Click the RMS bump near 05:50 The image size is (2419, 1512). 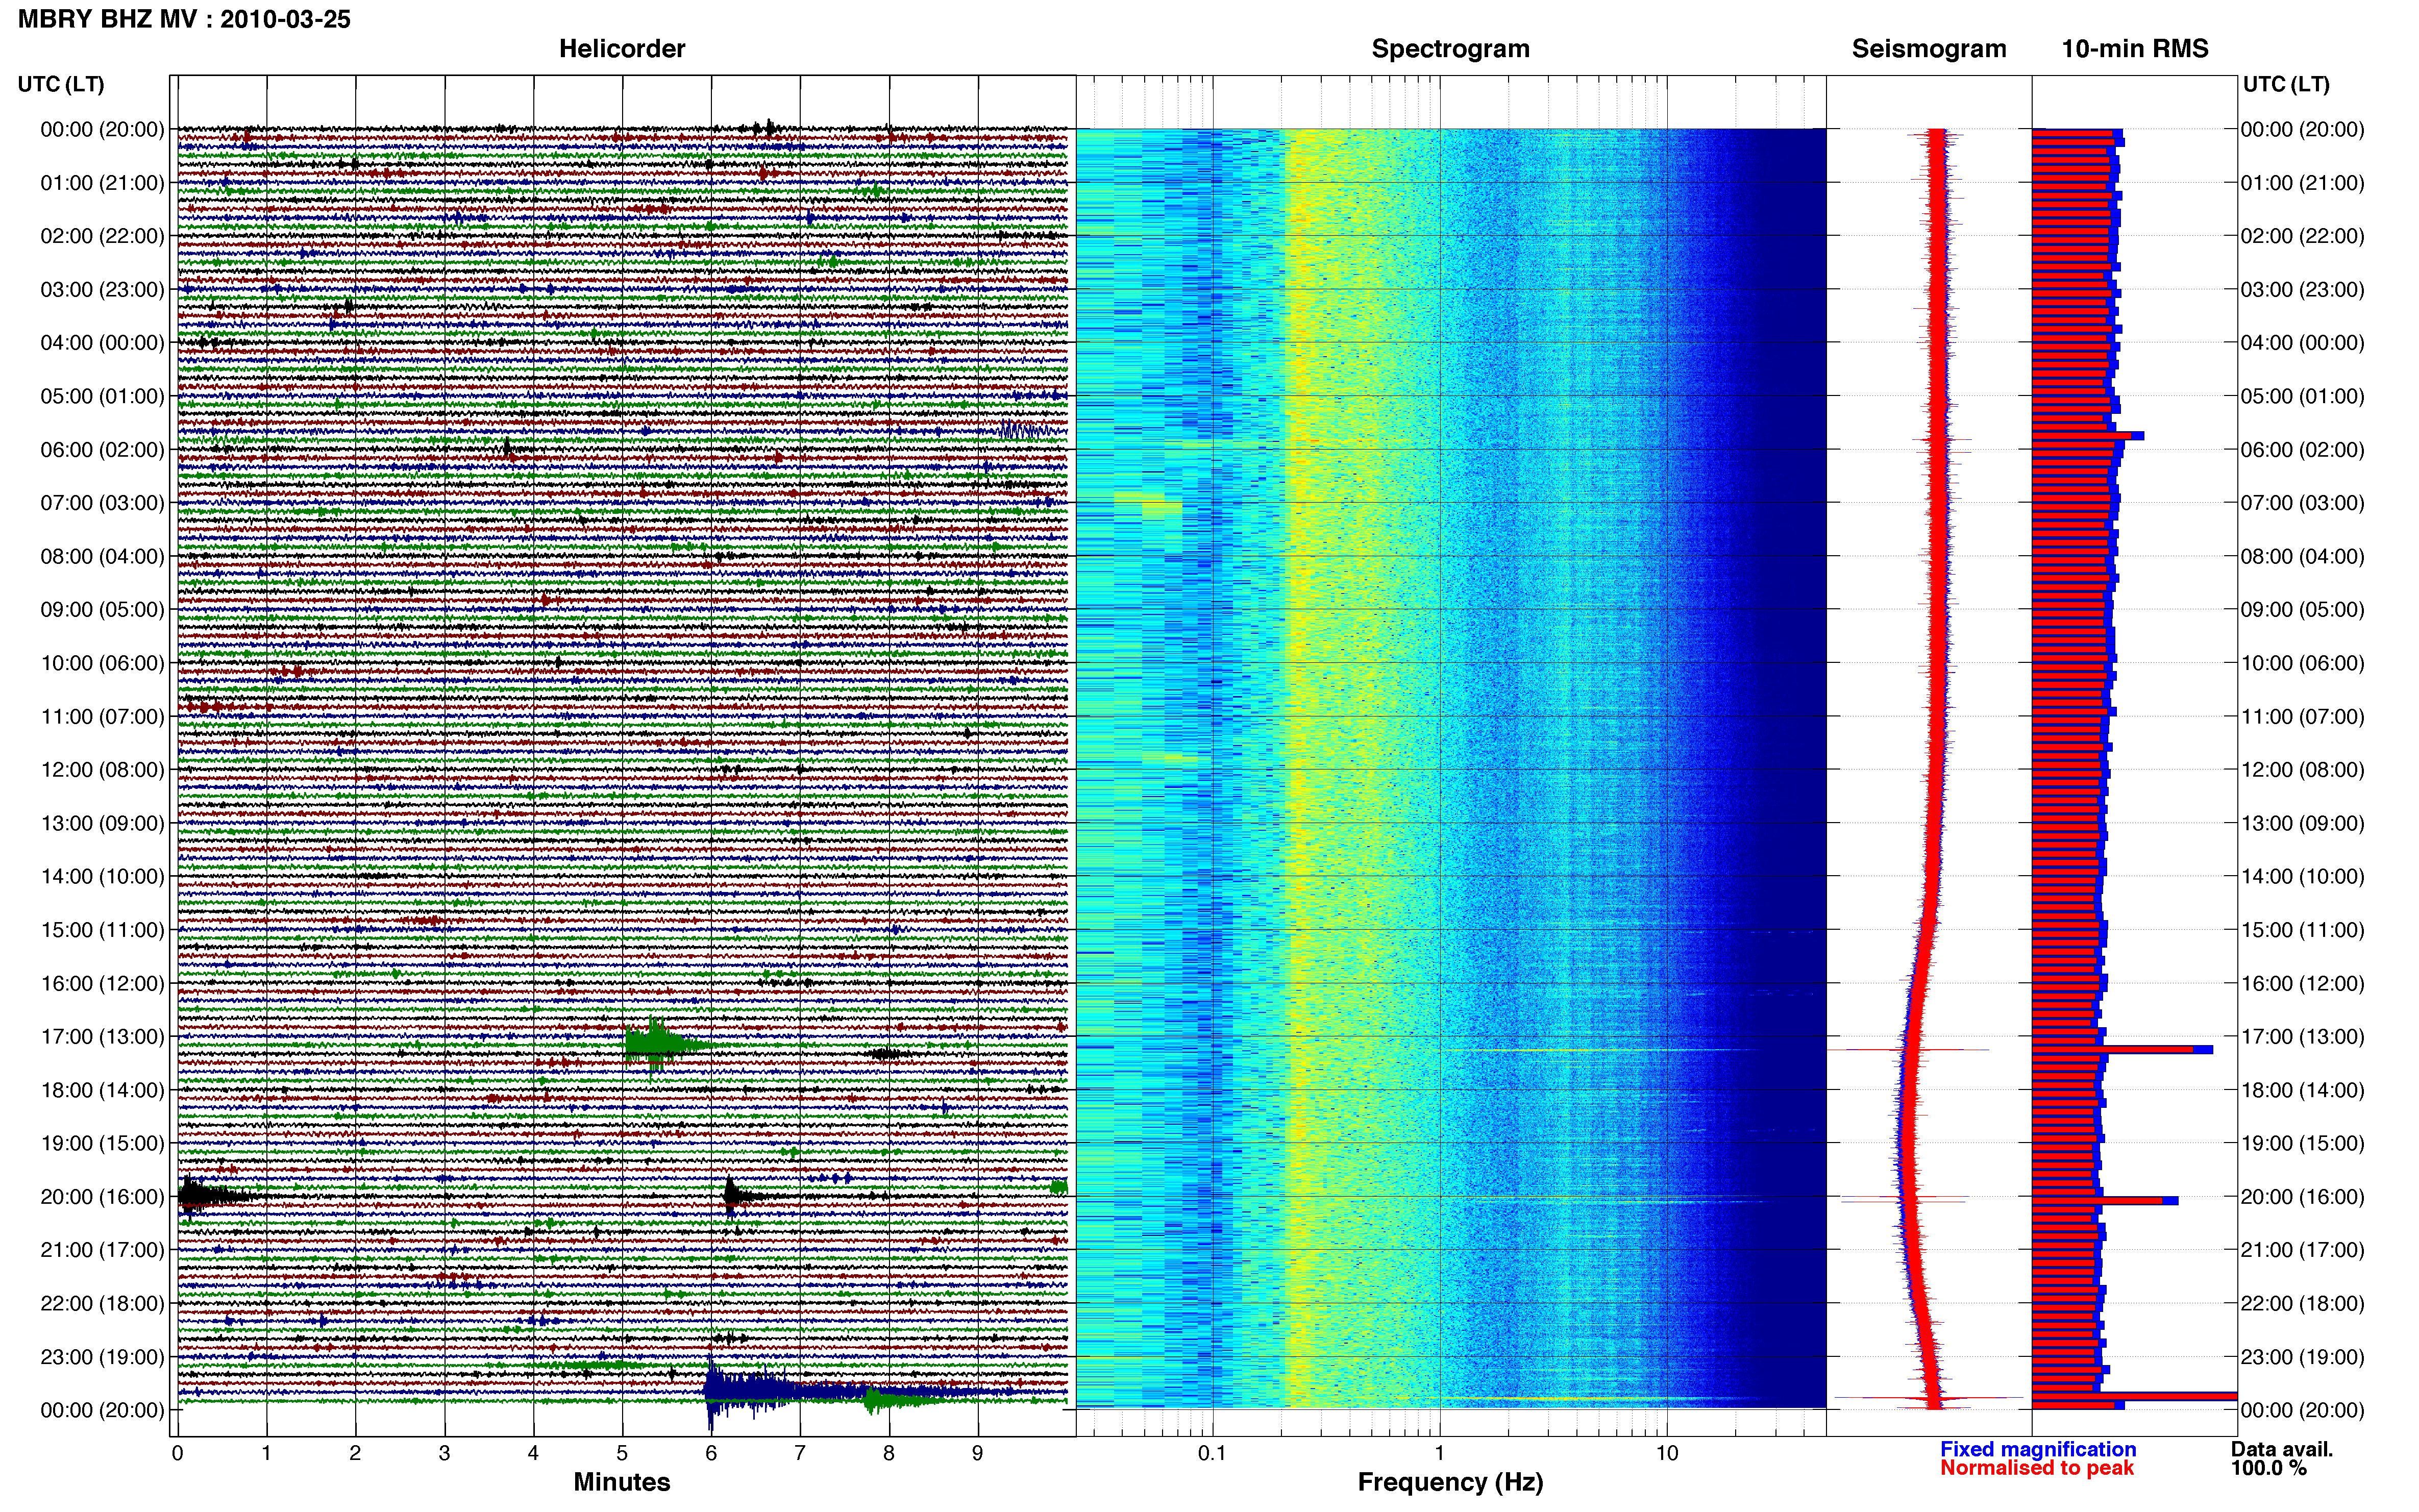pyautogui.click(x=2088, y=436)
